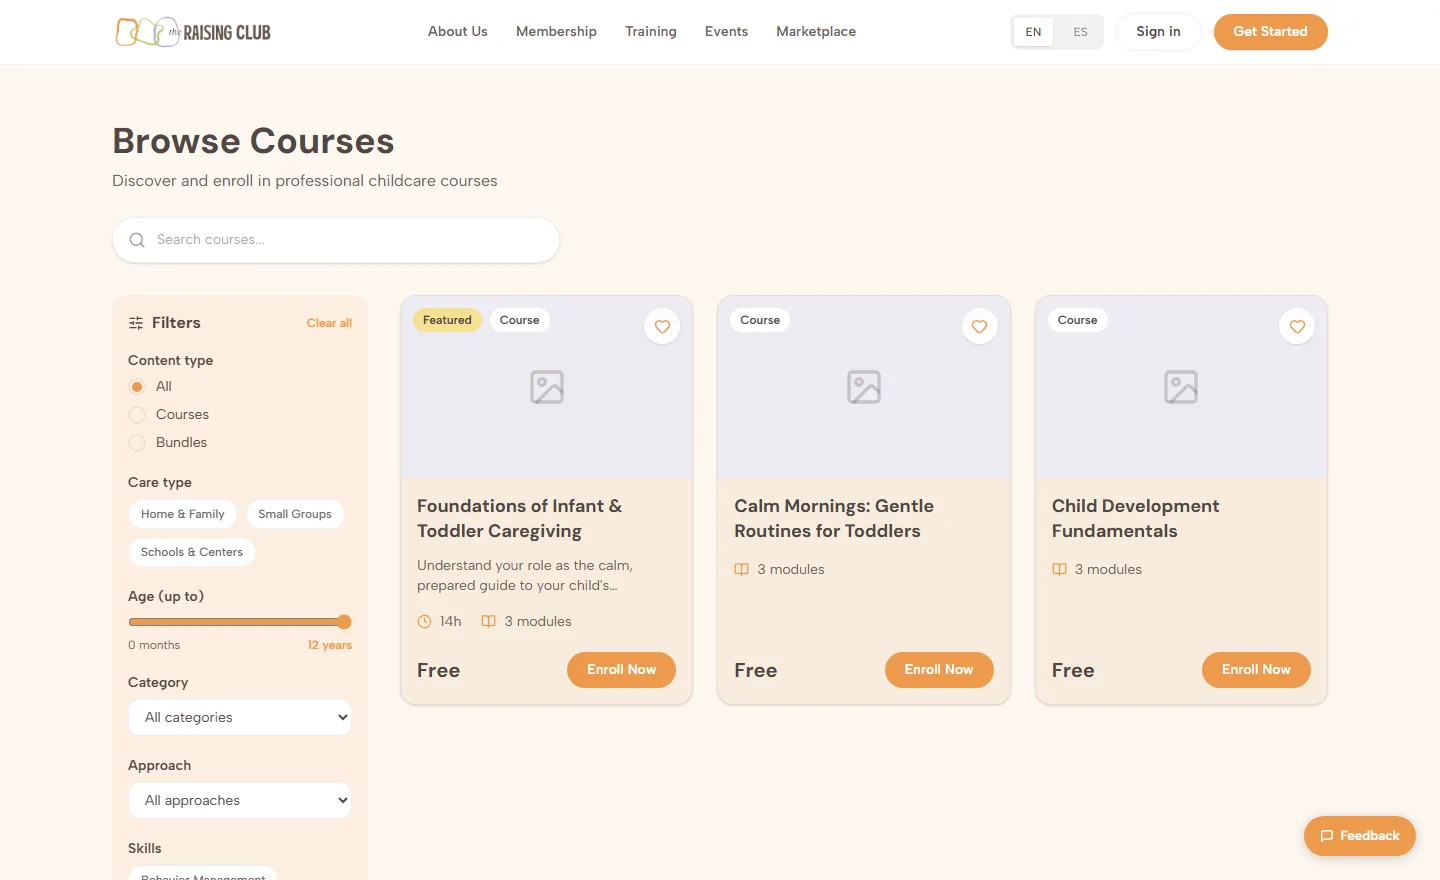Click the image placeholder on Child Development card
The width and height of the screenshot is (1440, 880).
tap(1181, 387)
